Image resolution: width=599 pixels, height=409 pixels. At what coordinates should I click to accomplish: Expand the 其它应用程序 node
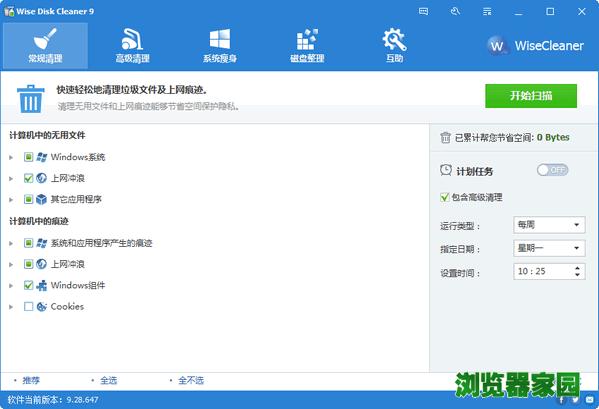pos(11,199)
